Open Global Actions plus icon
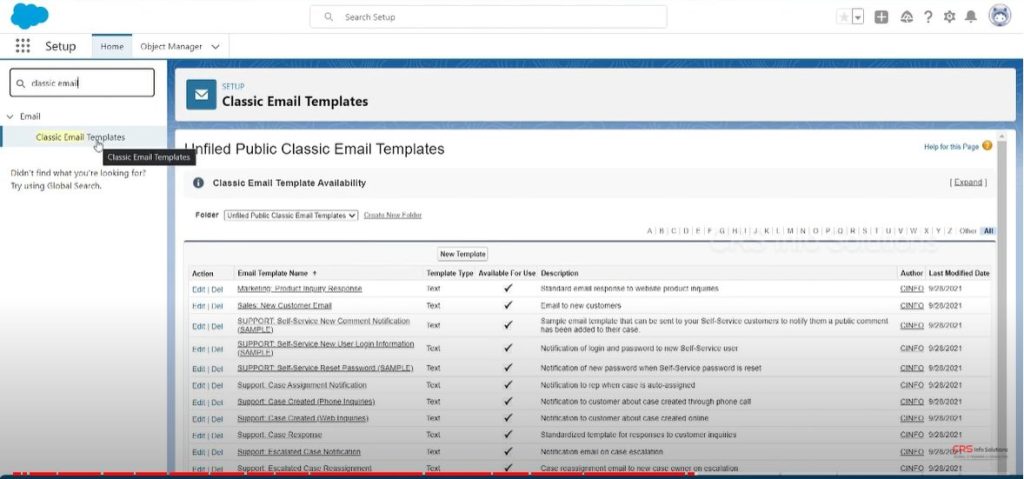Screen dimensions: 1024x479 [x=881, y=17]
